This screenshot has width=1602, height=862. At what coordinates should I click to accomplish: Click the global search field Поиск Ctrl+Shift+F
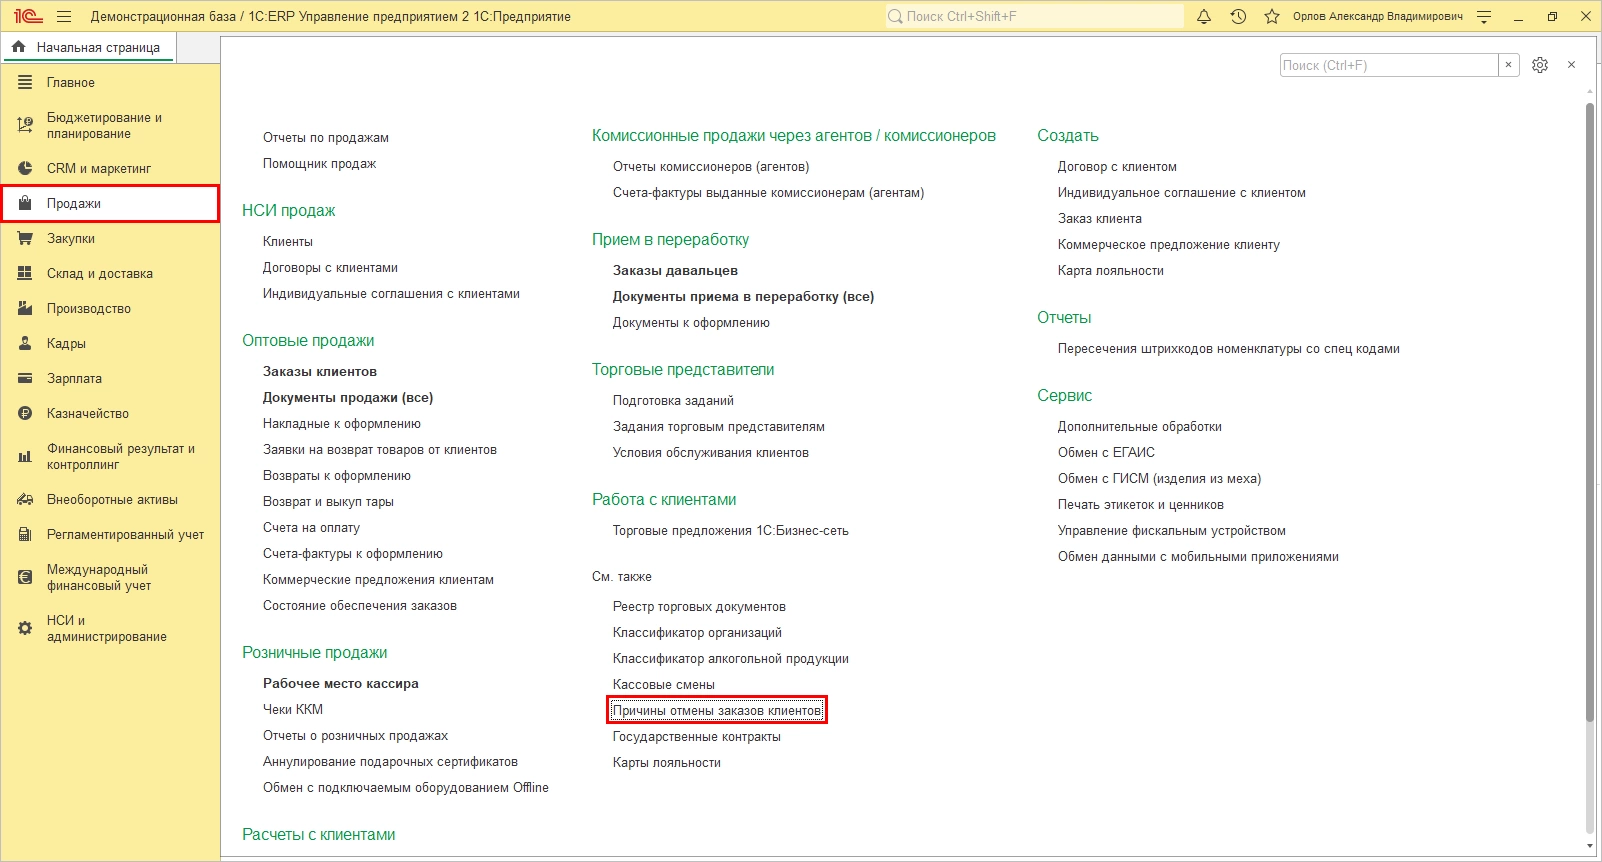[x=1034, y=16]
